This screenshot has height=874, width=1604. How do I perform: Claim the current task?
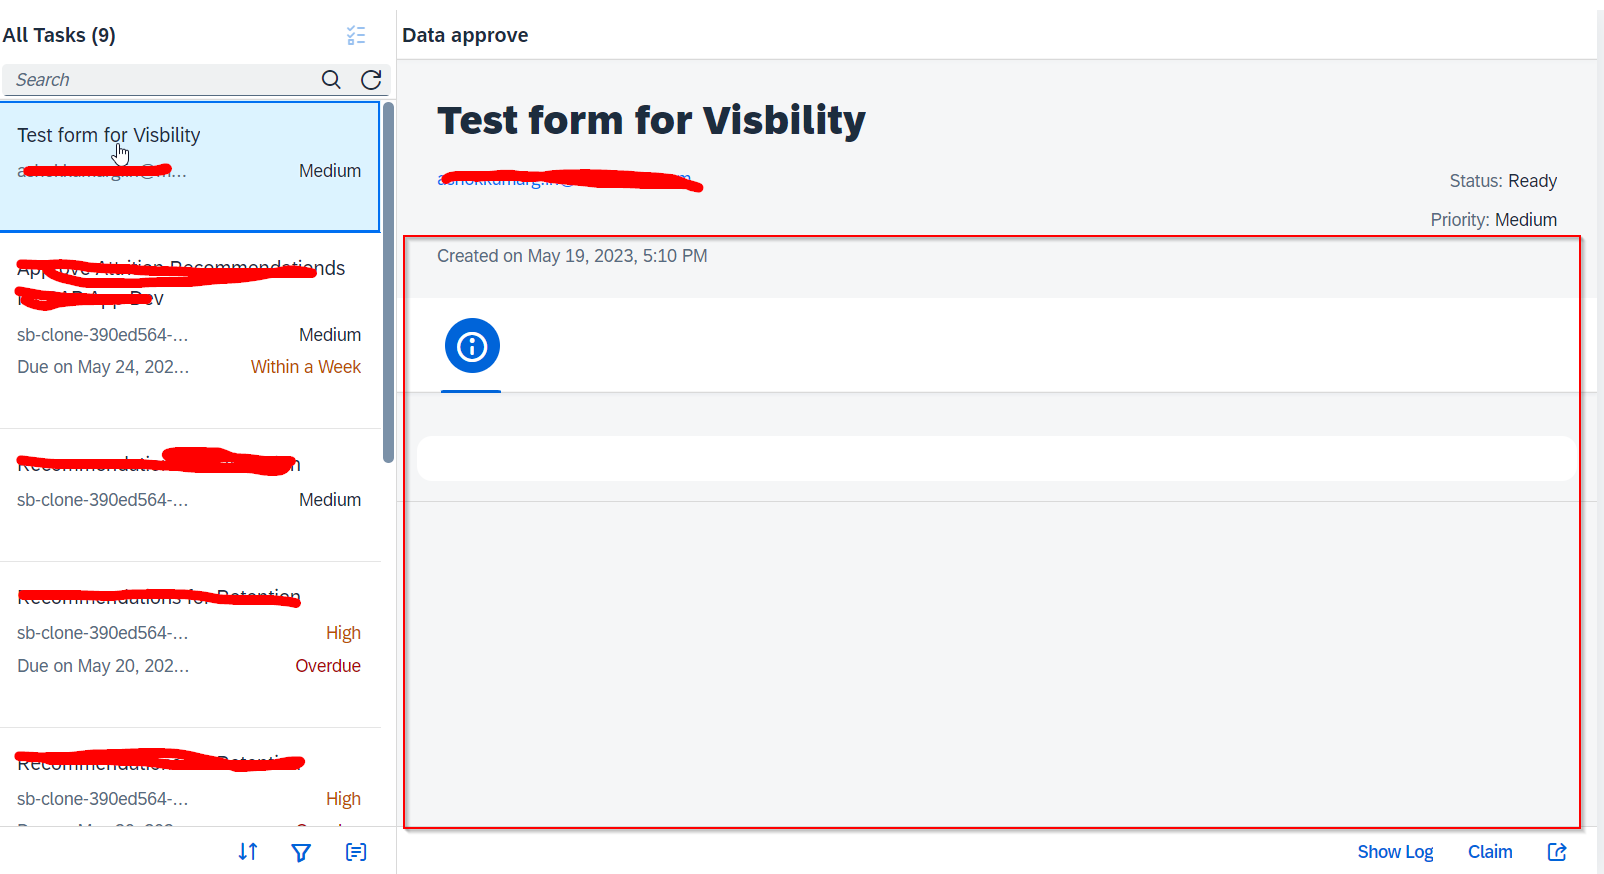click(1489, 852)
